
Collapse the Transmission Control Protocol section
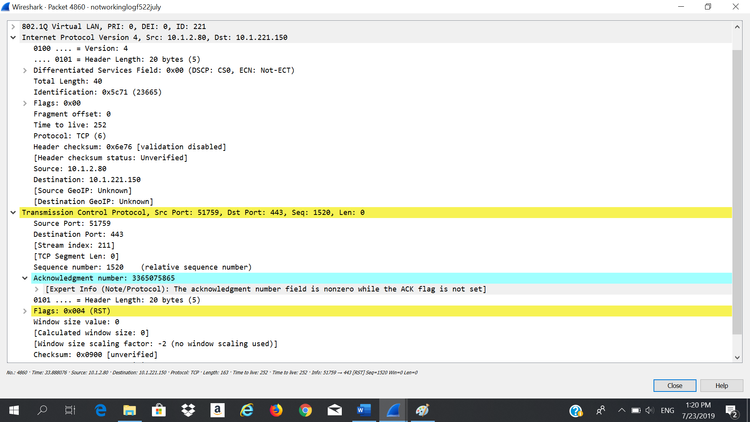pyautogui.click(x=13, y=212)
